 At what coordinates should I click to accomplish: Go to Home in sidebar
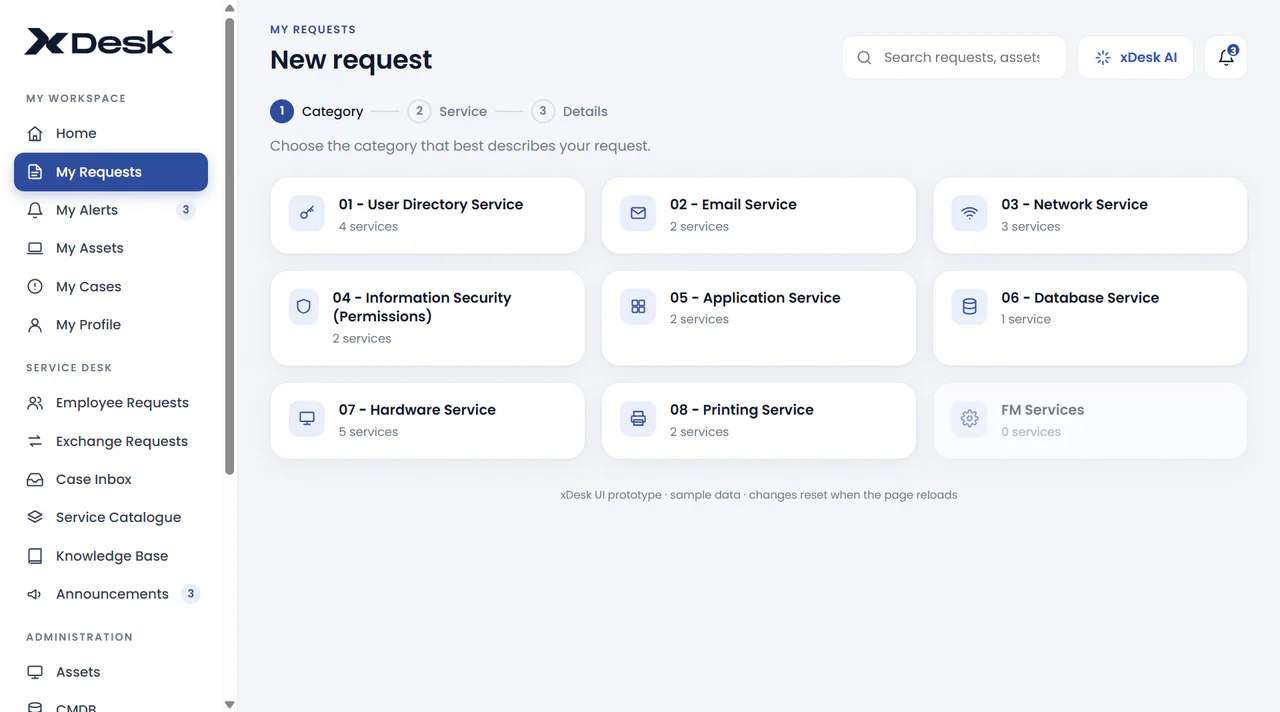pos(111,134)
